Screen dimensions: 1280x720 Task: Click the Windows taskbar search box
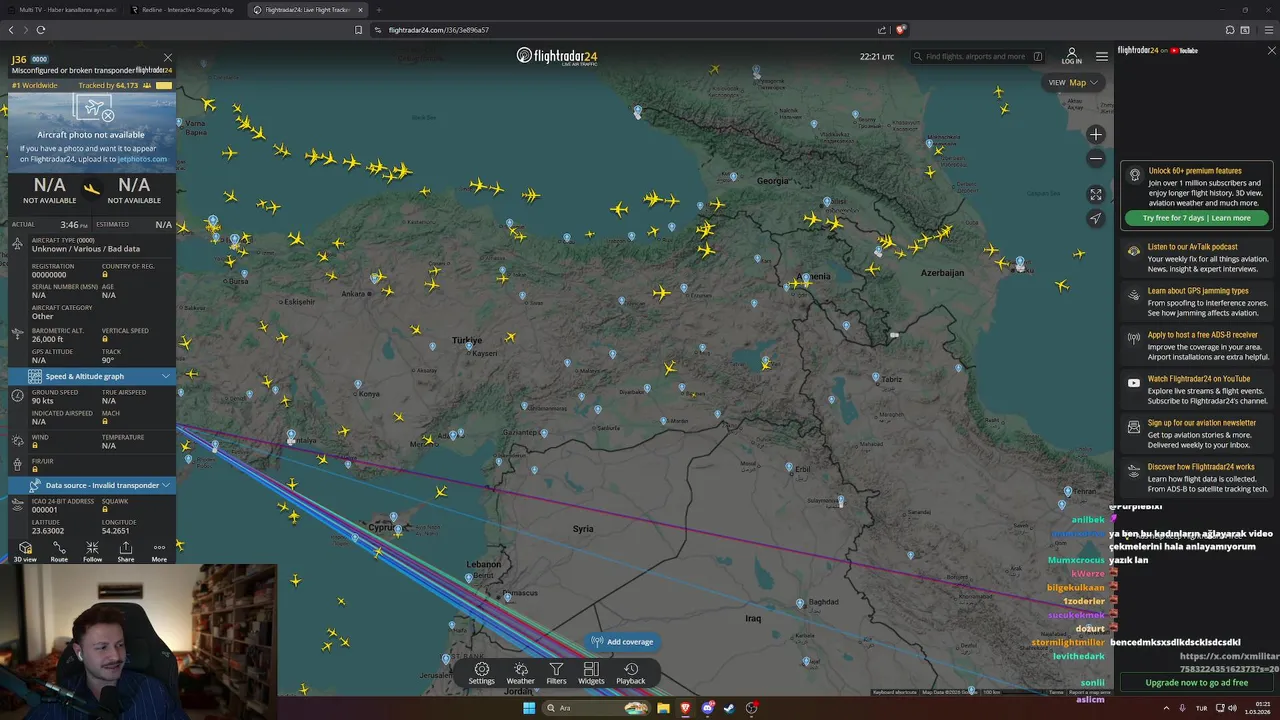coord(597,708)
